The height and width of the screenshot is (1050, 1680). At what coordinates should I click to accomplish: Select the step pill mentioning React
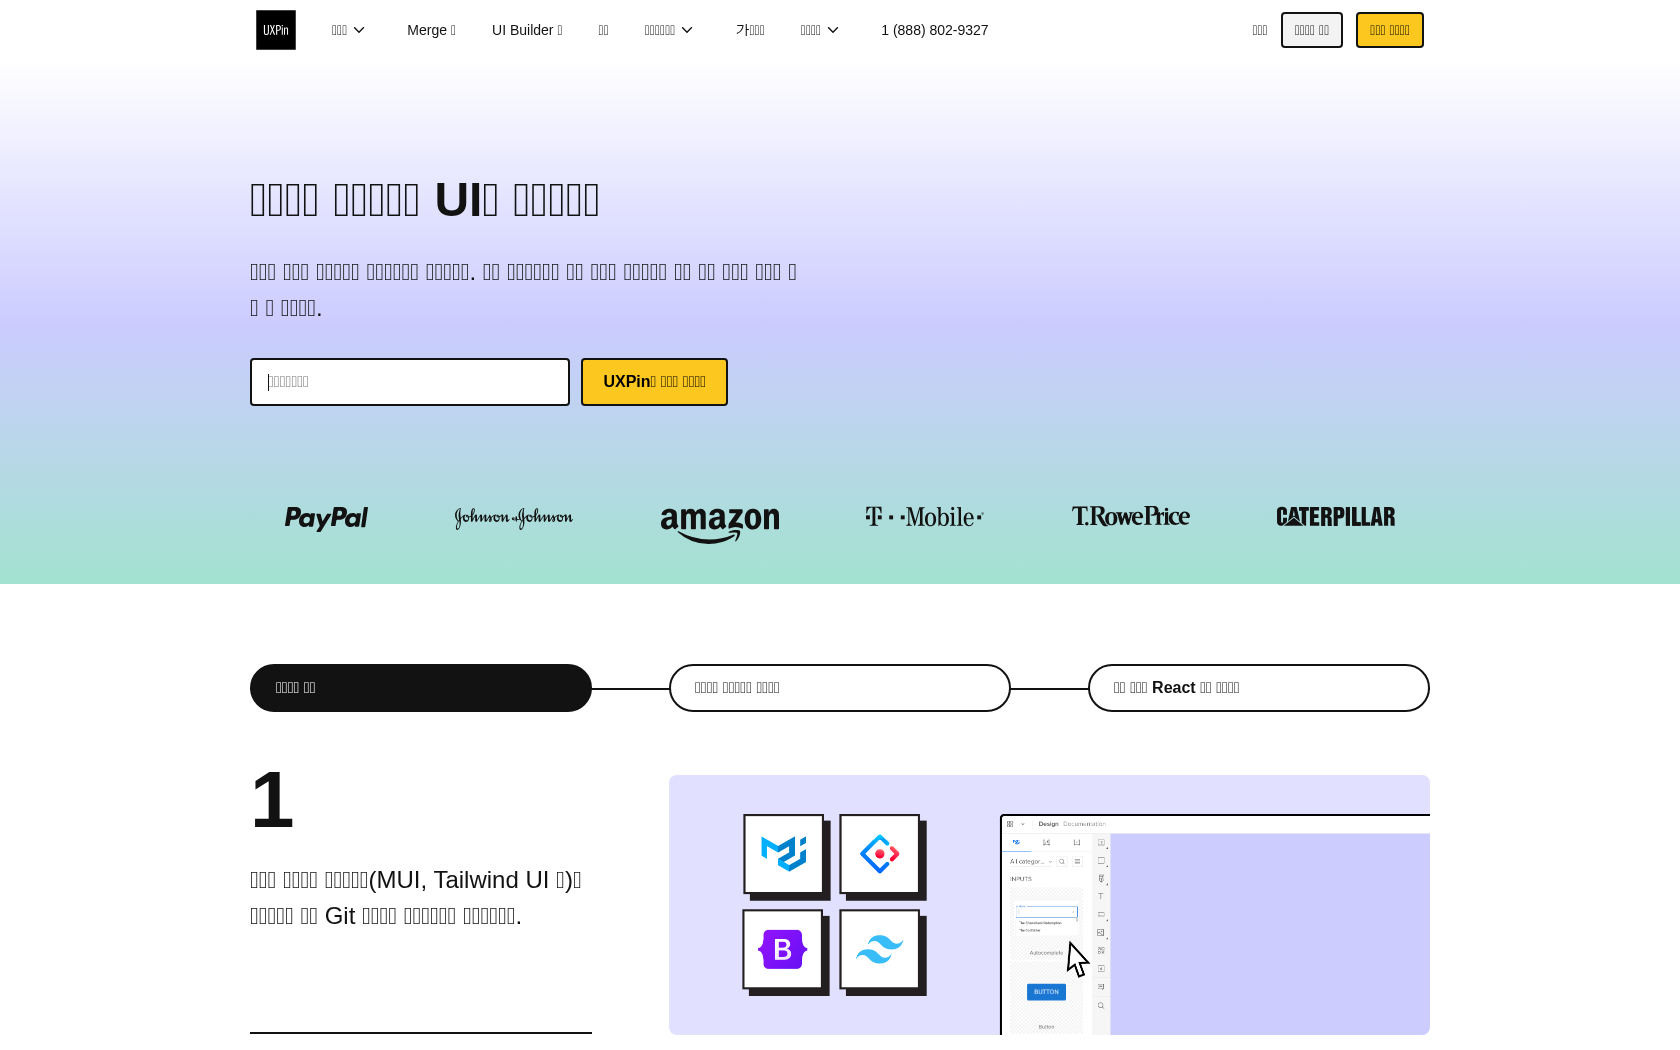click(1259, 688)
